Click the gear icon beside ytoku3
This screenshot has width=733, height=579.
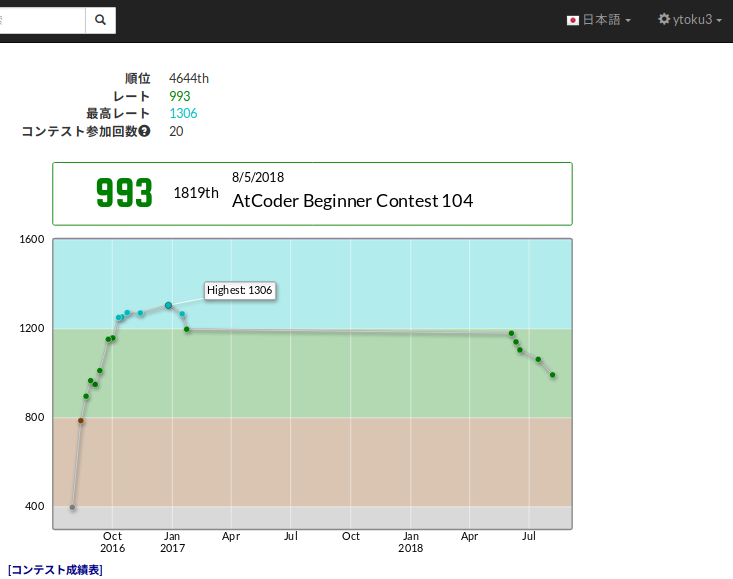pyautogui.click(x=664, y=19)
